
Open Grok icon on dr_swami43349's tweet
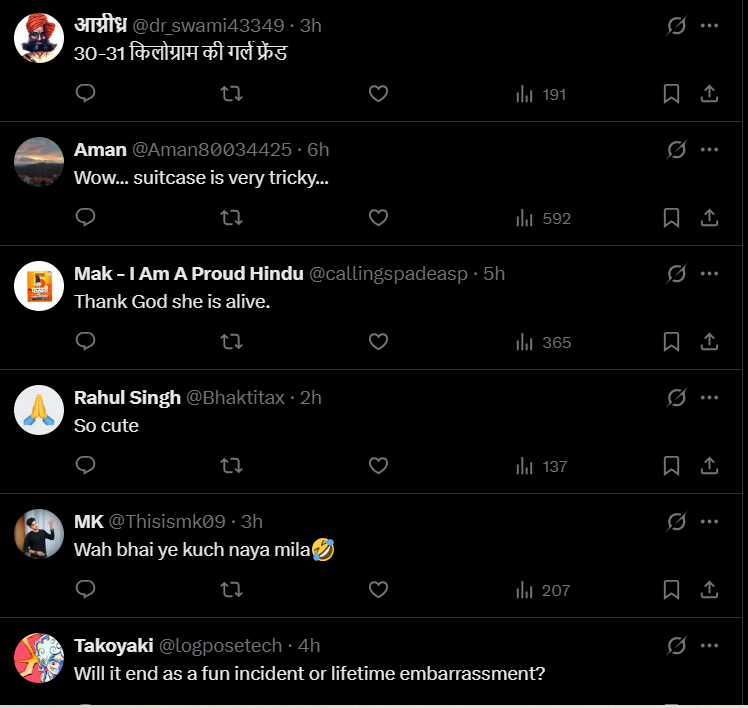point(677,26)
